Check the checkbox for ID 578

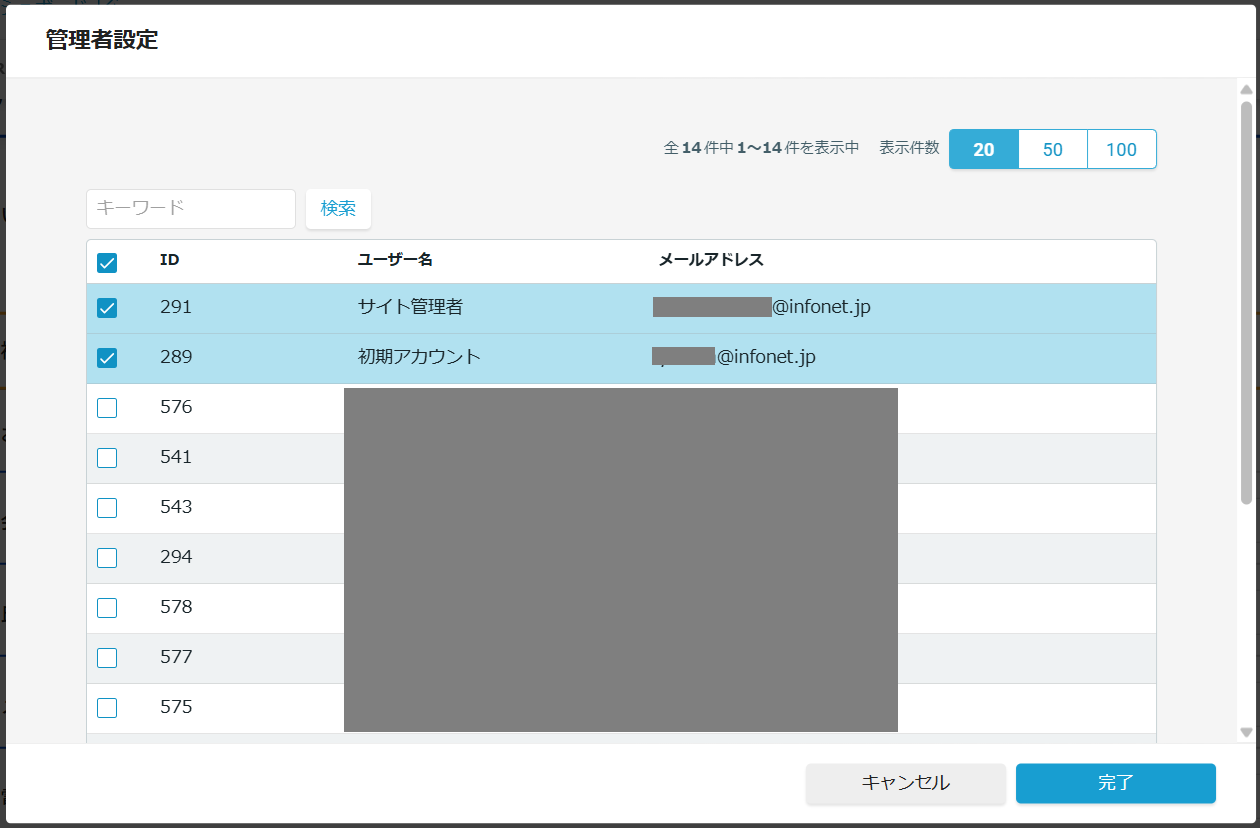pos(107,608)
